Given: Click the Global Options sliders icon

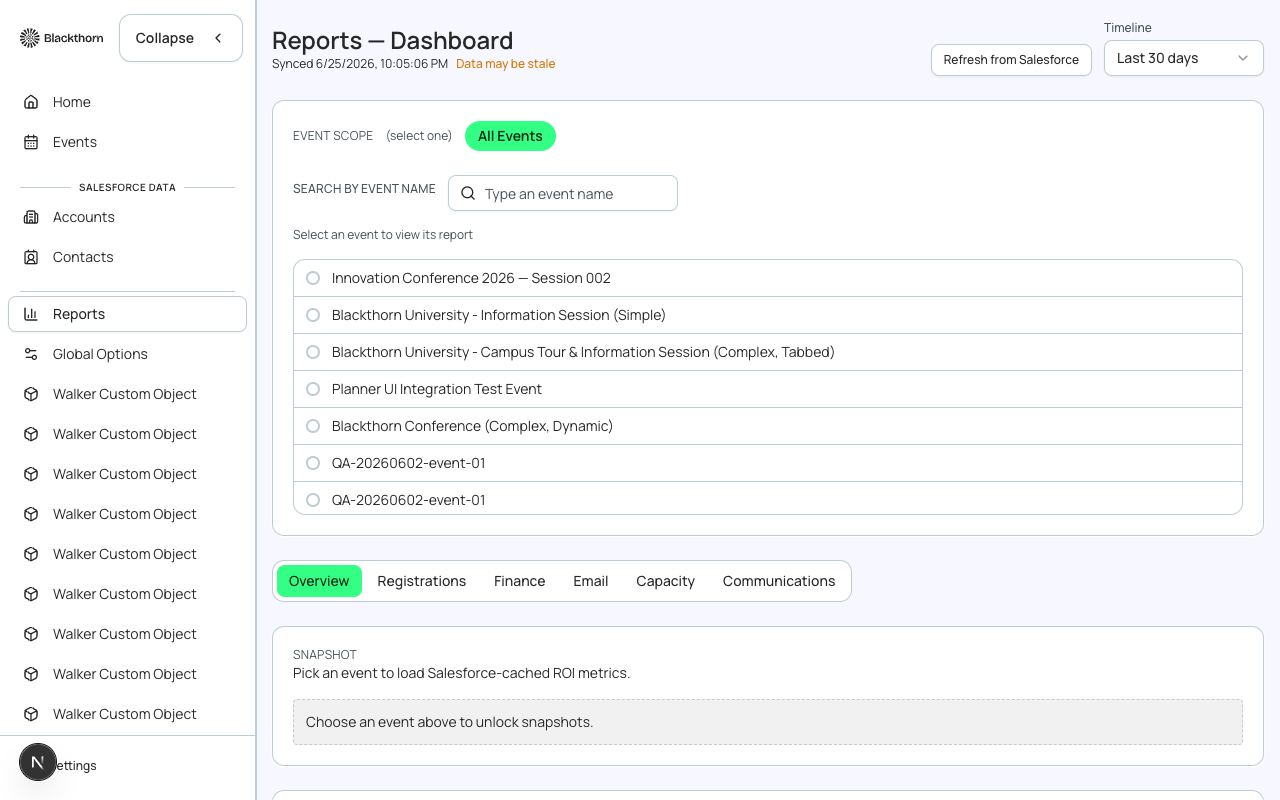Looking at the screenshot, I should (x=31, y=354).
